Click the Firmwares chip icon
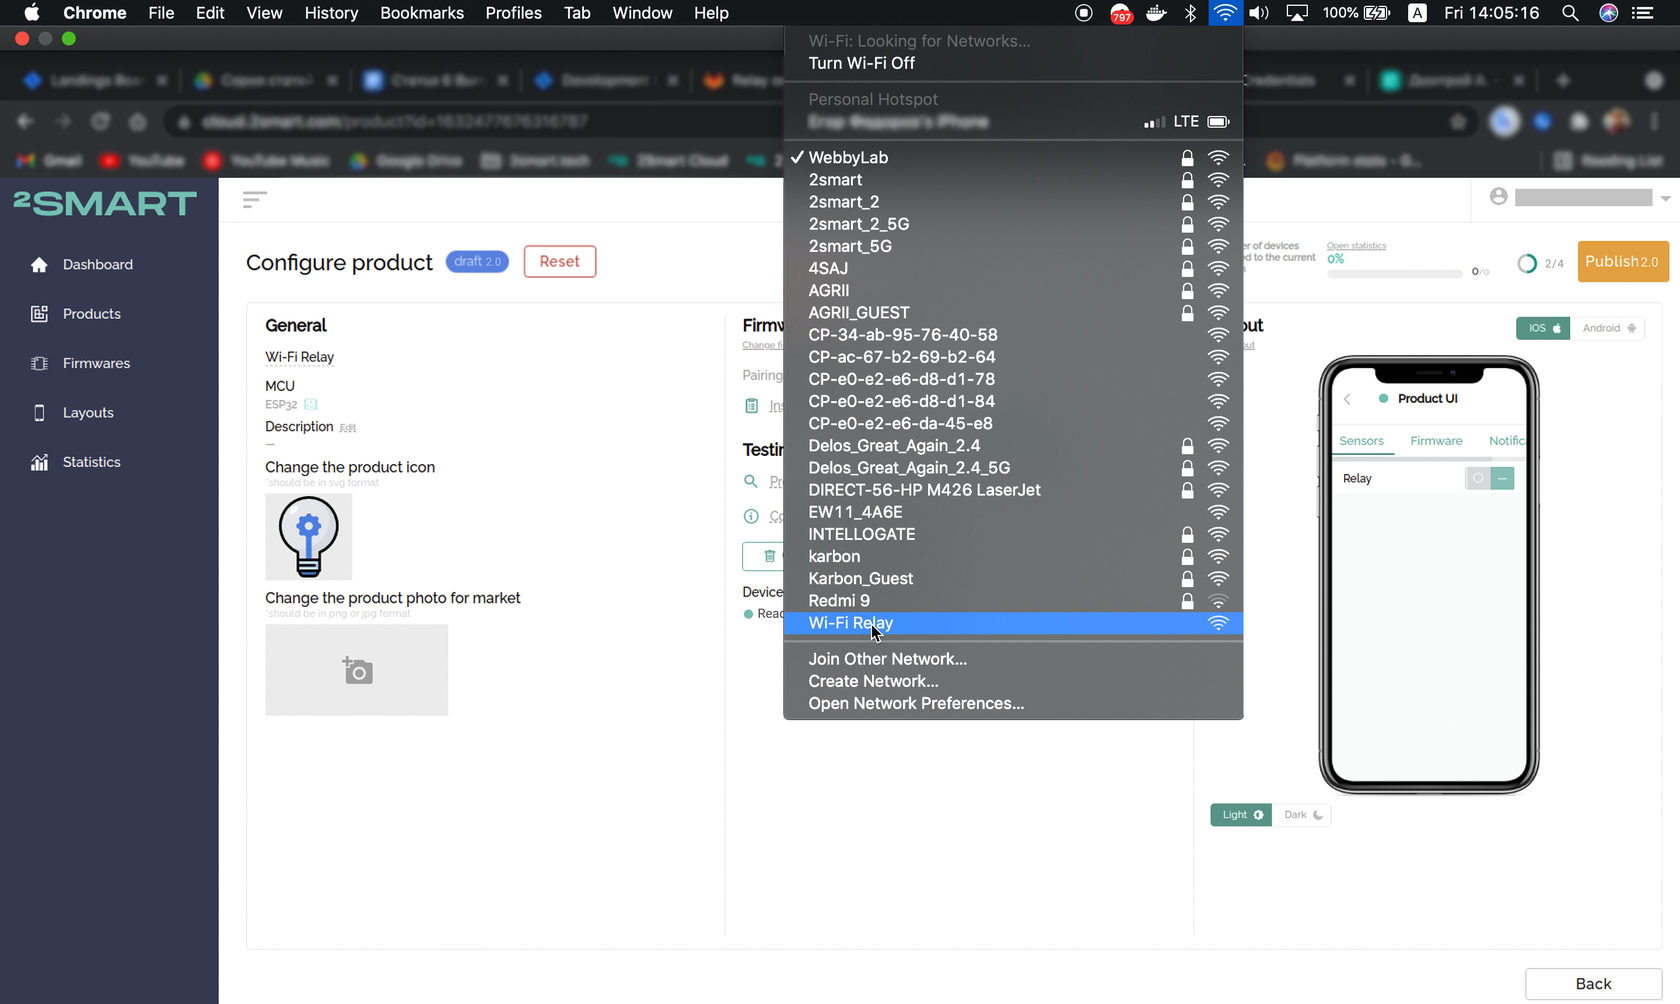 pos(39,363)
